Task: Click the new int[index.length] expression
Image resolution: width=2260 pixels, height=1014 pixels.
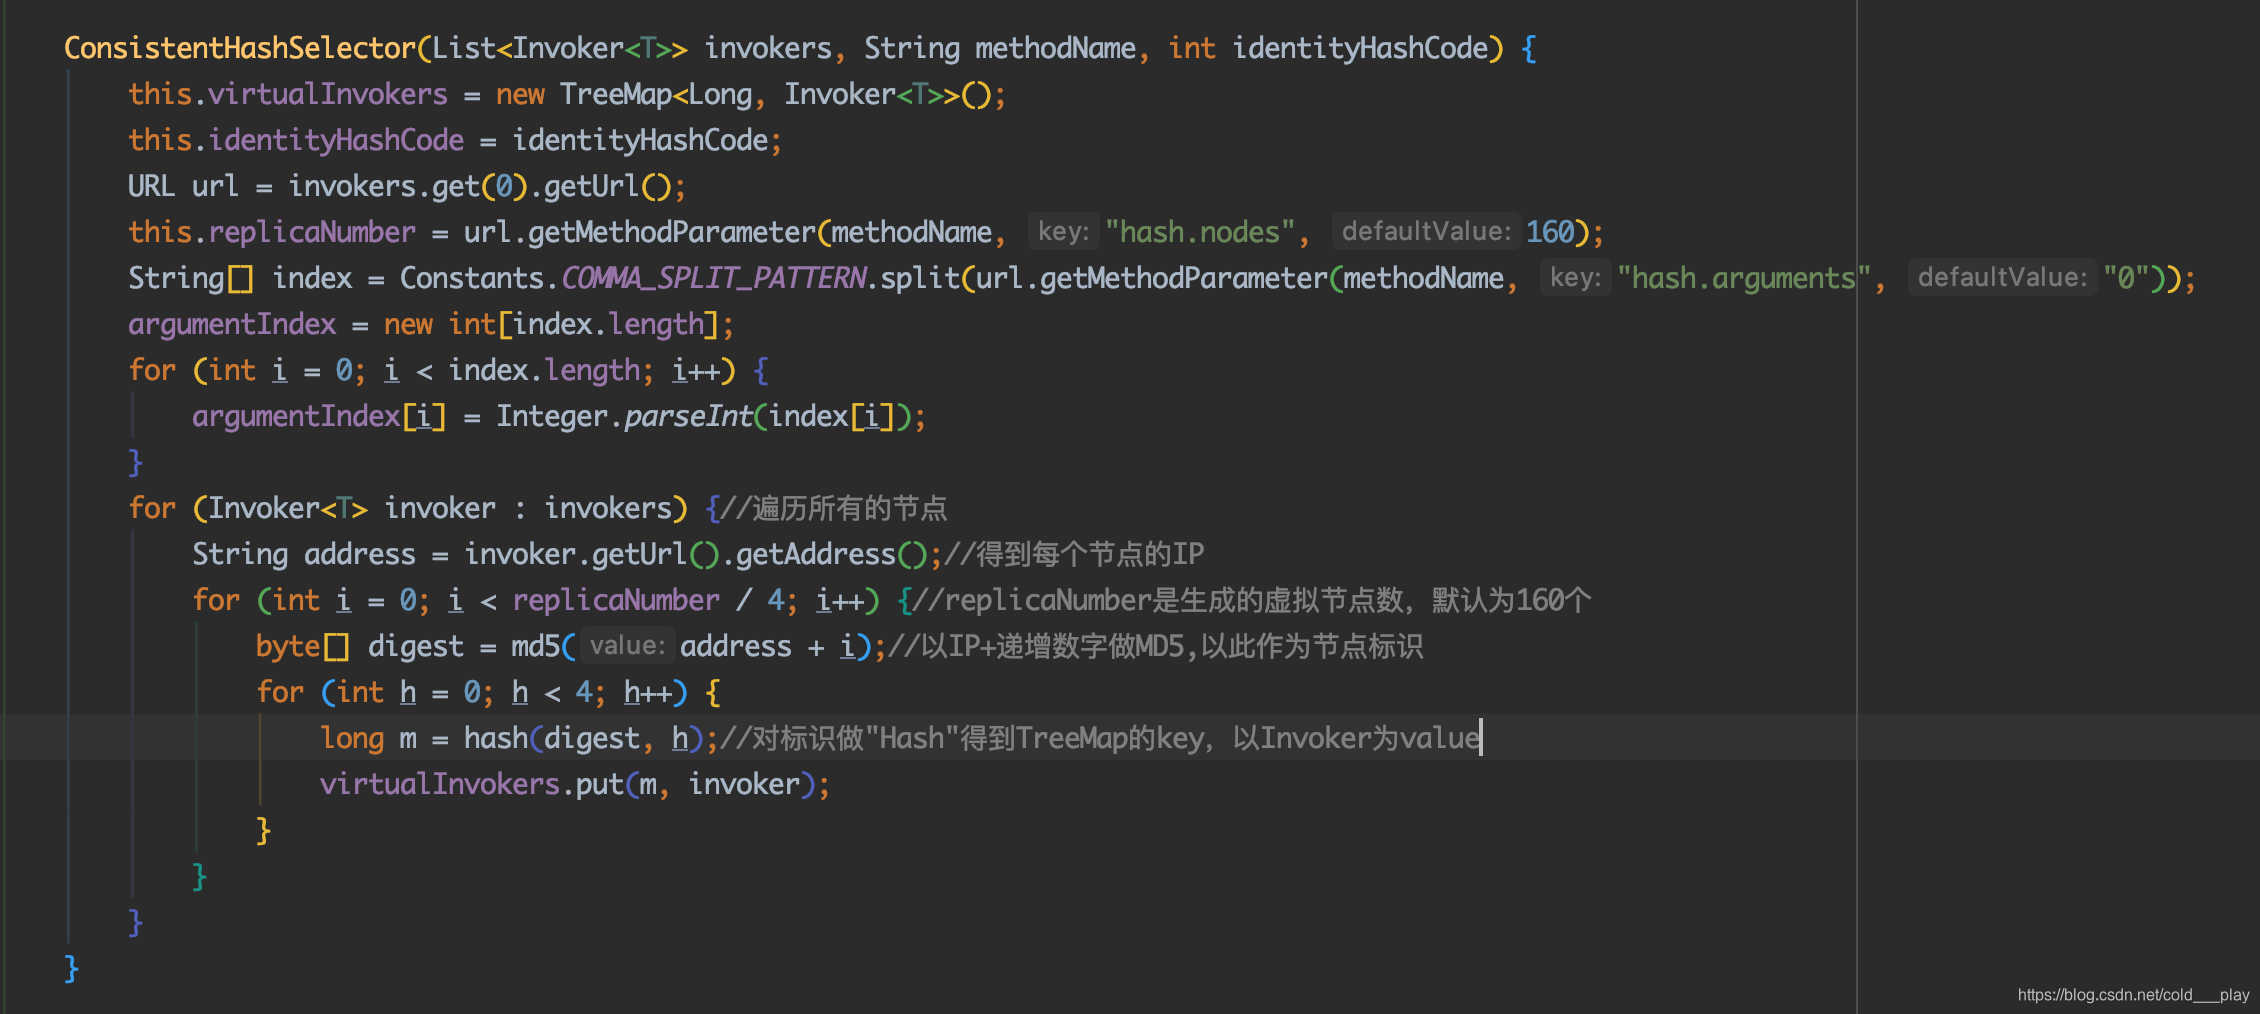Action: (552, 324)
